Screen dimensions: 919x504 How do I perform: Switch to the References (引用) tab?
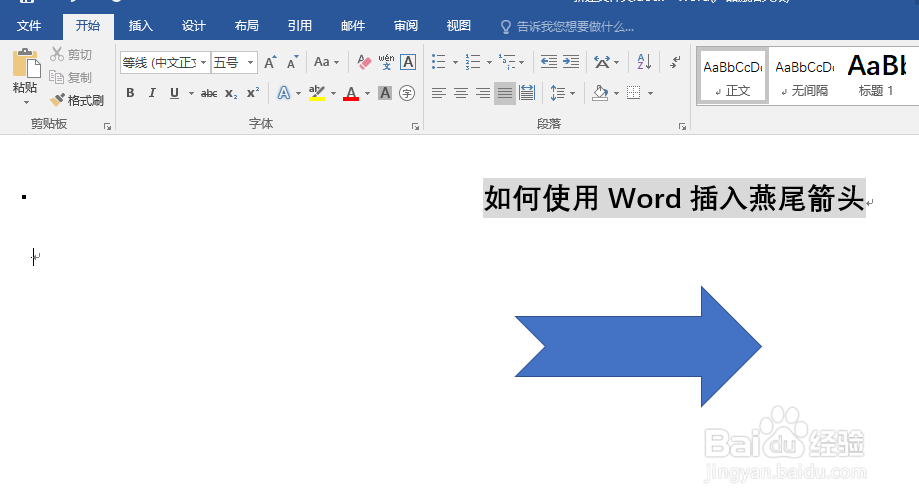[x=299, y=26]
